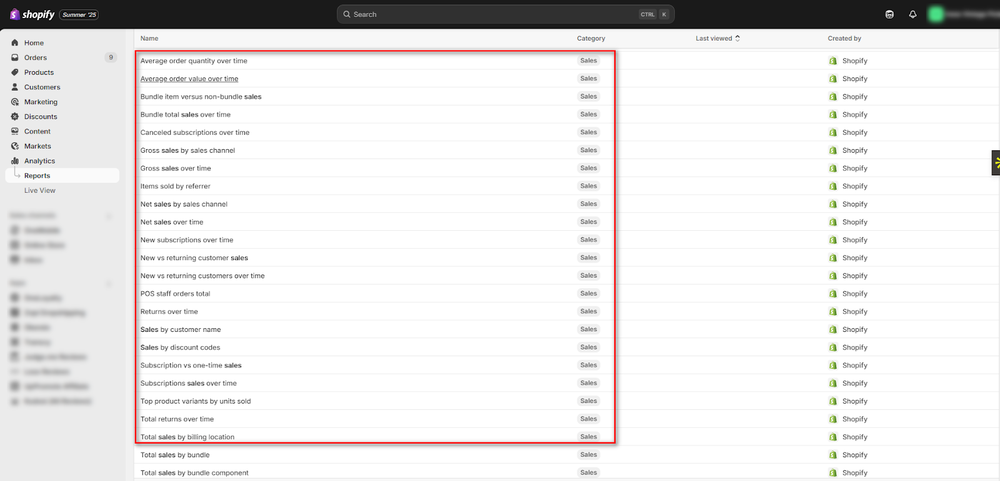Open Top product variants by units sold
The image size is (1000, 481).
(x=196, y=401)
